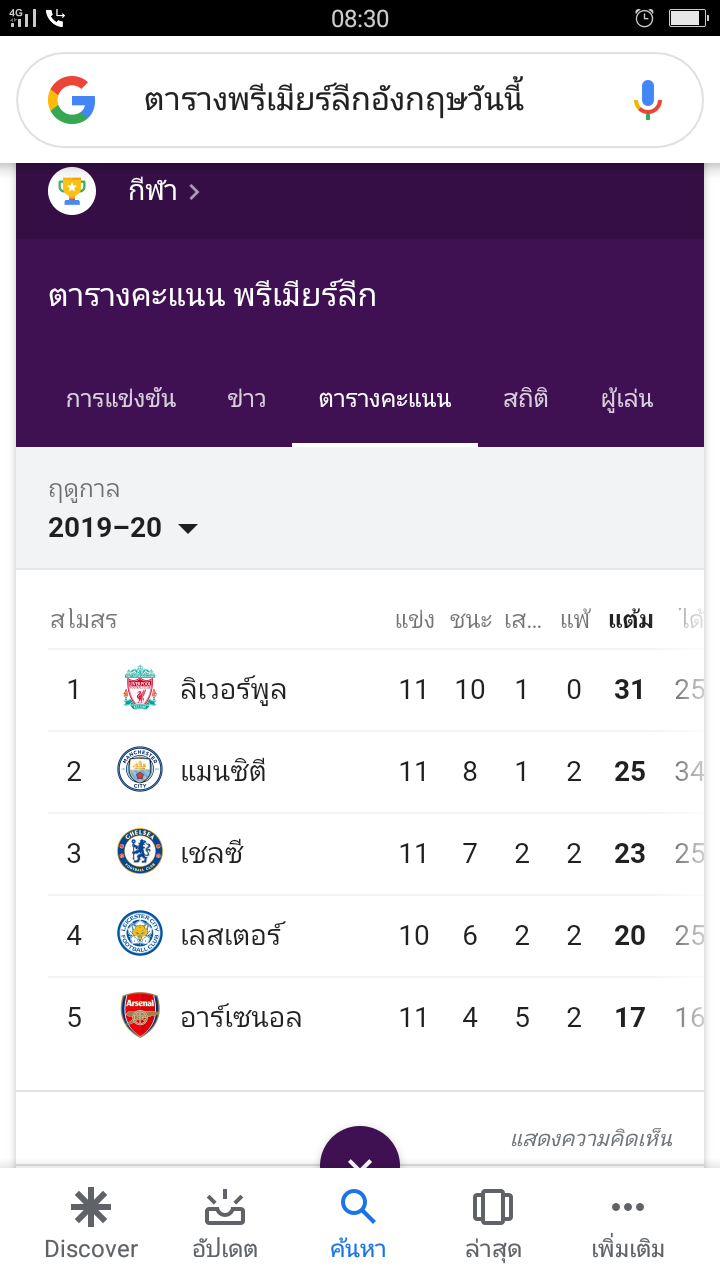Tap the sports trophy icon
Viewport: 720px width, 1280px height.
click(x=72, y=190)
